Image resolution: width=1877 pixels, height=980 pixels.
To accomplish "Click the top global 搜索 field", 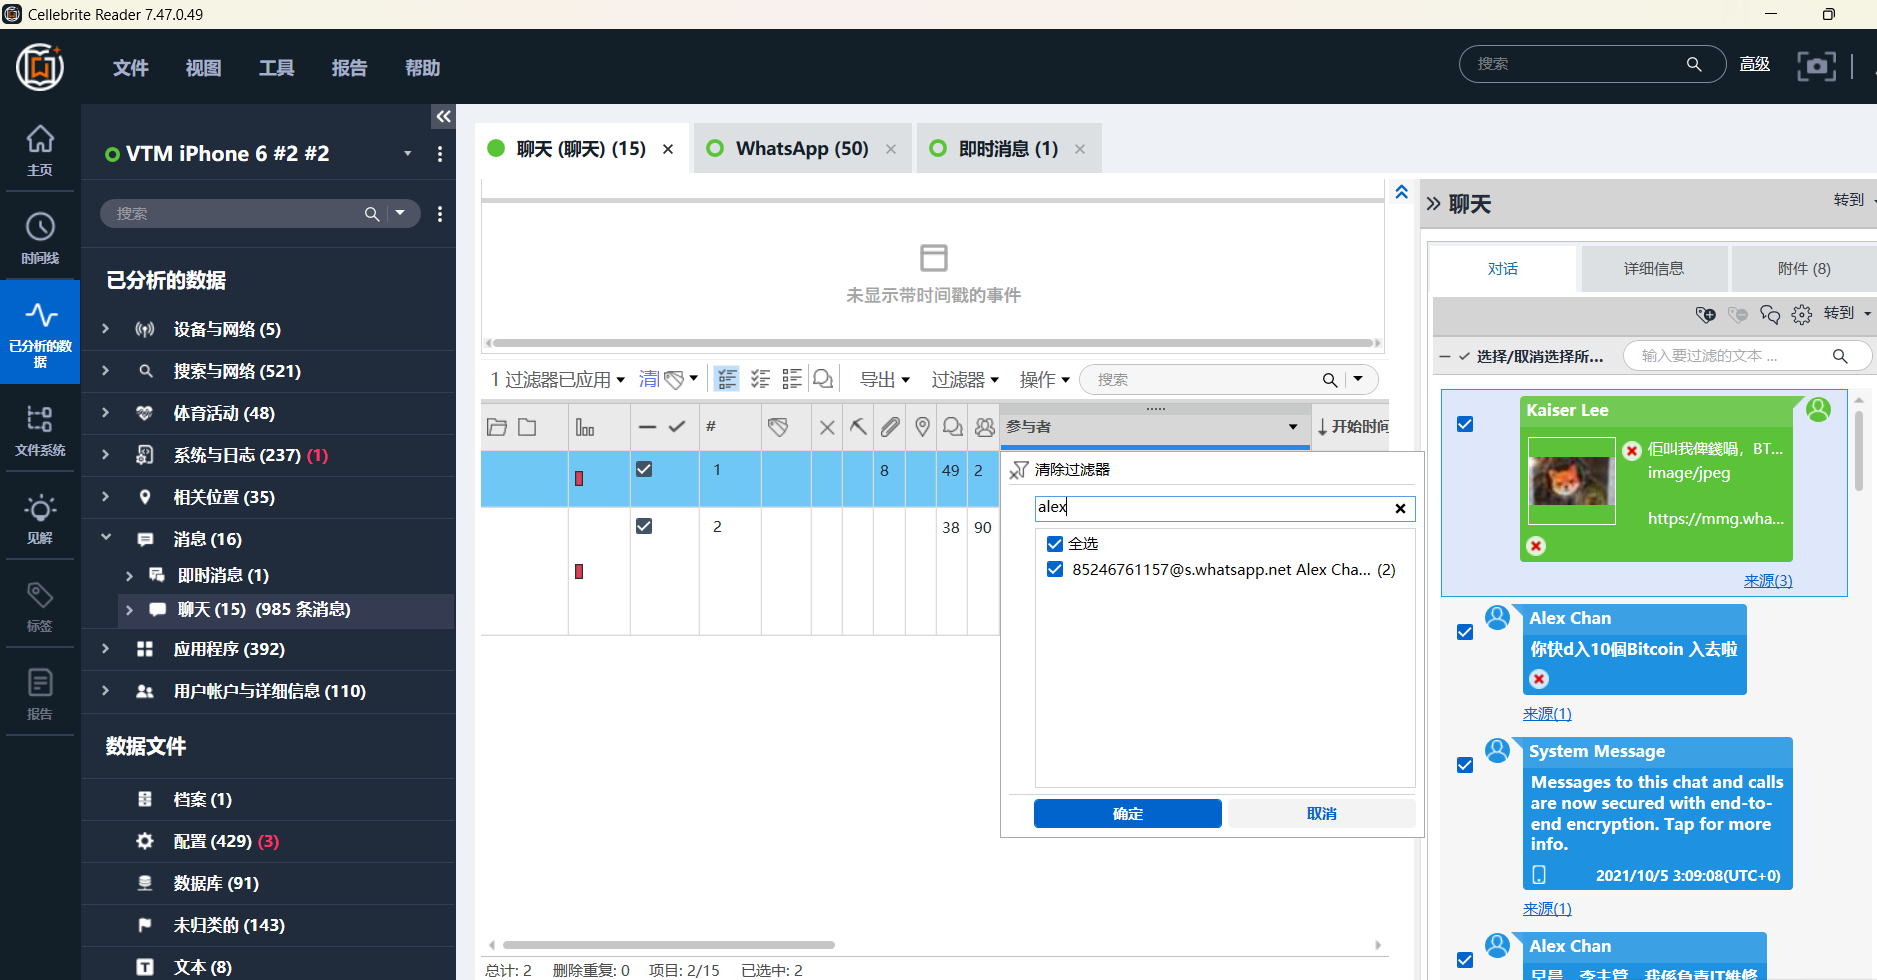I will (x=1592, y=65).
